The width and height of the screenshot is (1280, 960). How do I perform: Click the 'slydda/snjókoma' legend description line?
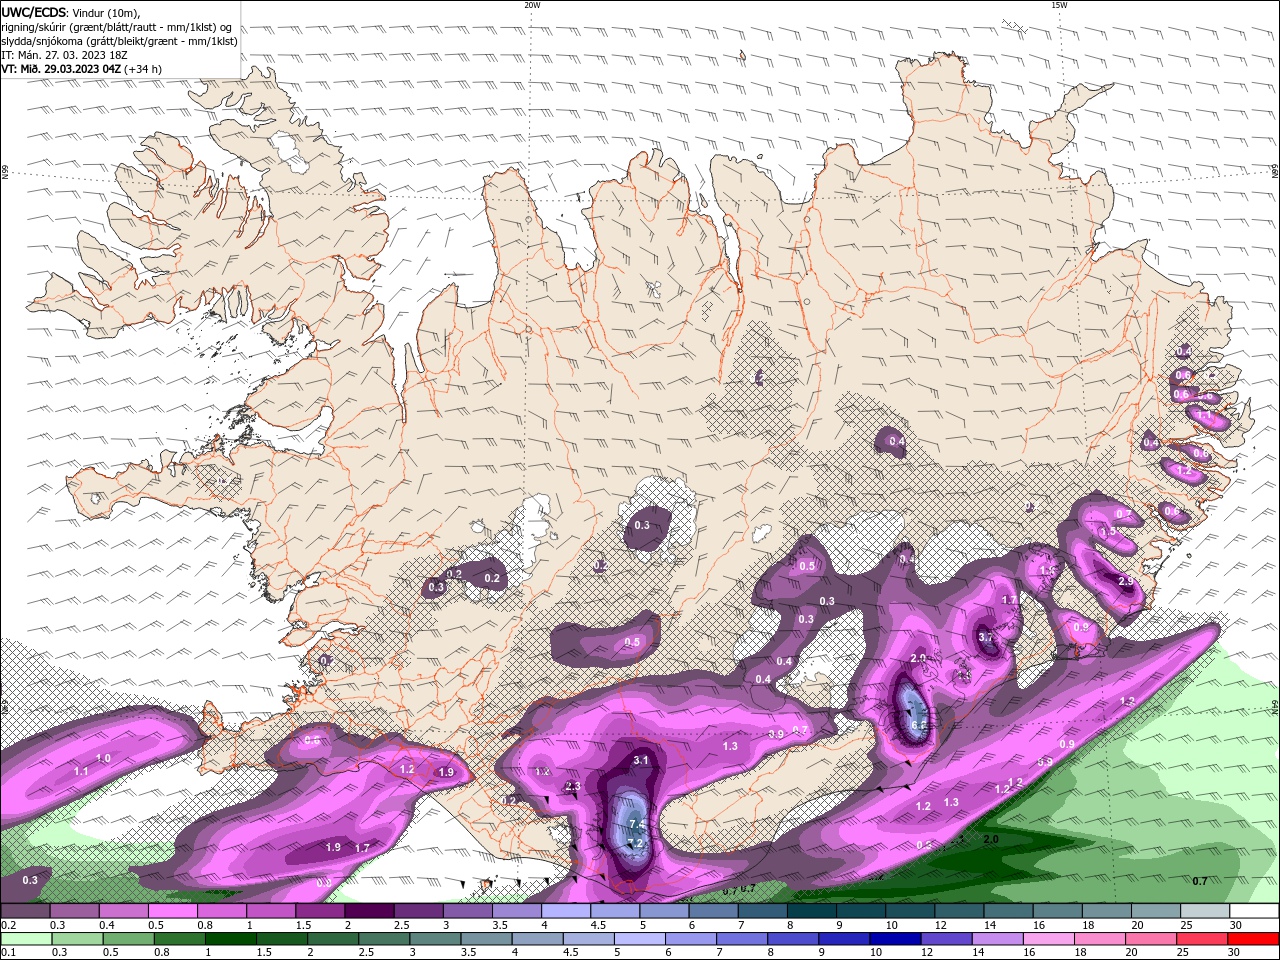pos(120,41)
